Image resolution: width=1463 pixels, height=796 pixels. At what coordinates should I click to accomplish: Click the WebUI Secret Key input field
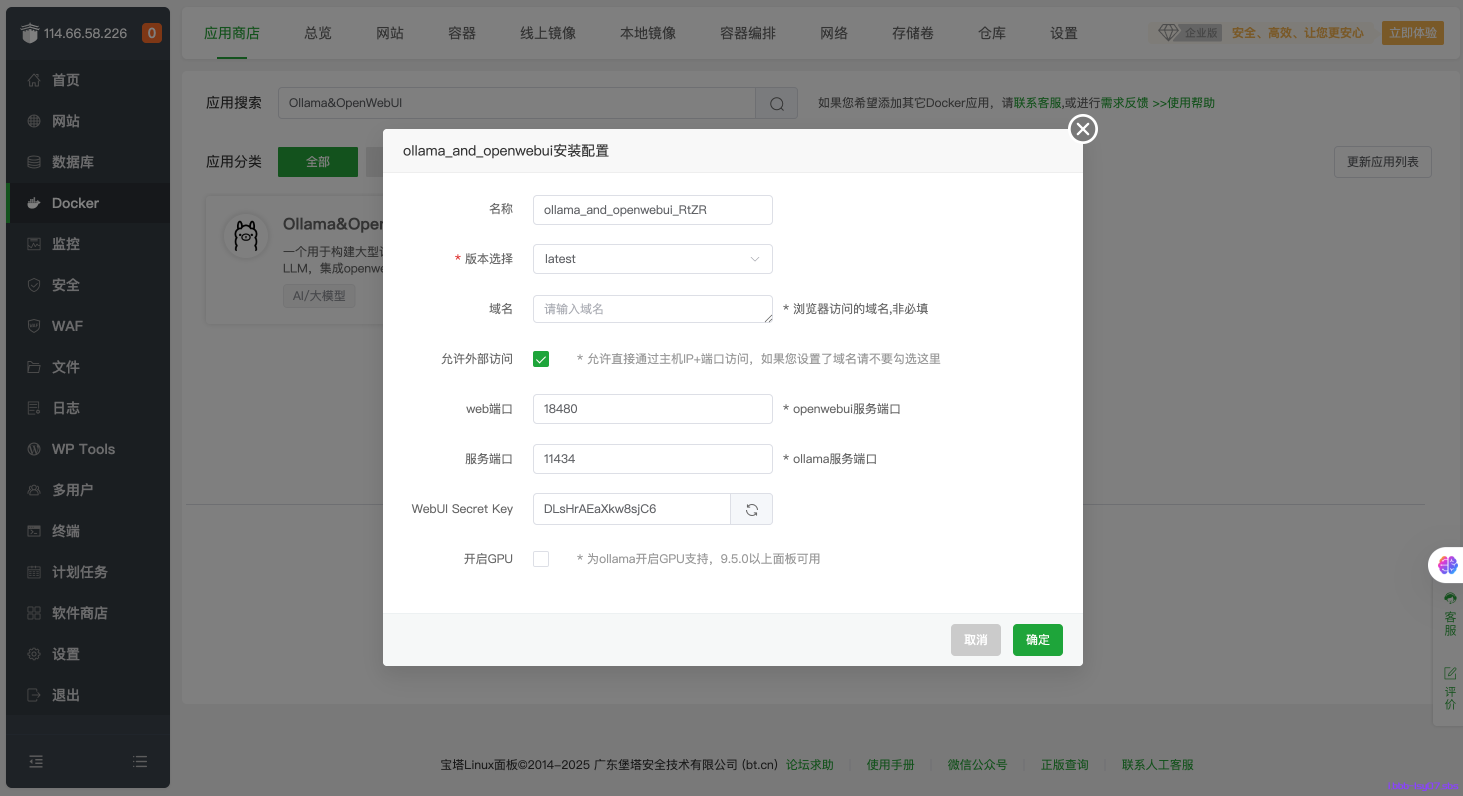pos(632,509)
